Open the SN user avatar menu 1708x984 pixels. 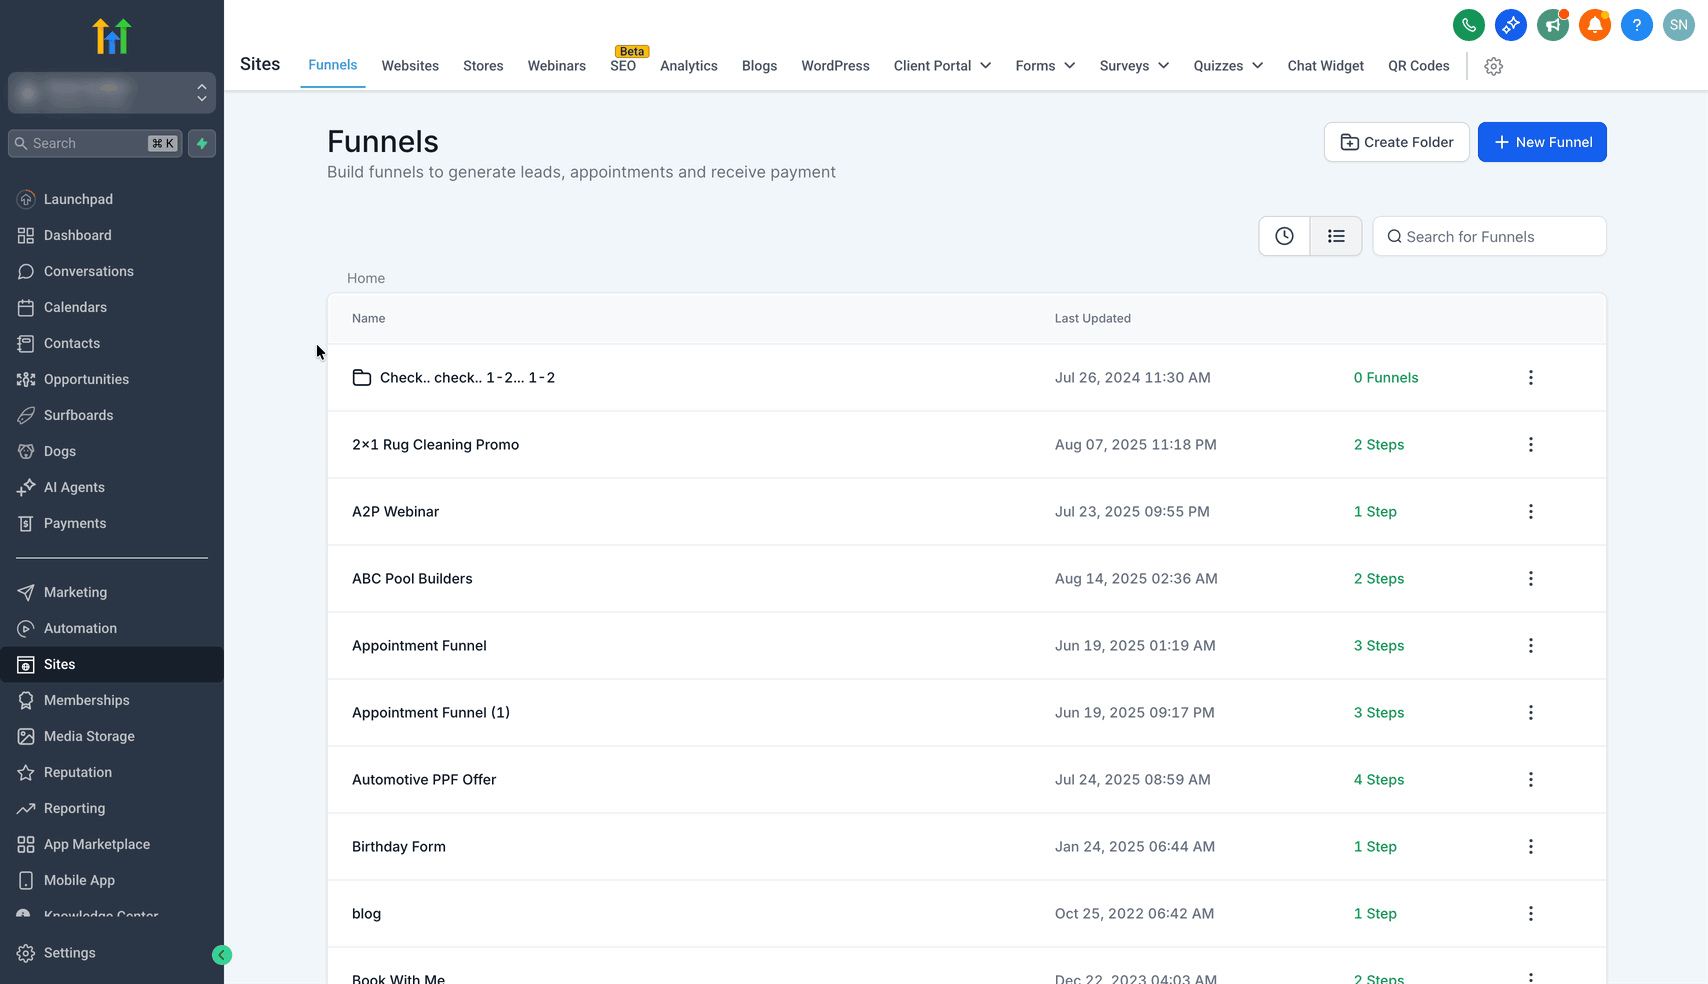1678,25
